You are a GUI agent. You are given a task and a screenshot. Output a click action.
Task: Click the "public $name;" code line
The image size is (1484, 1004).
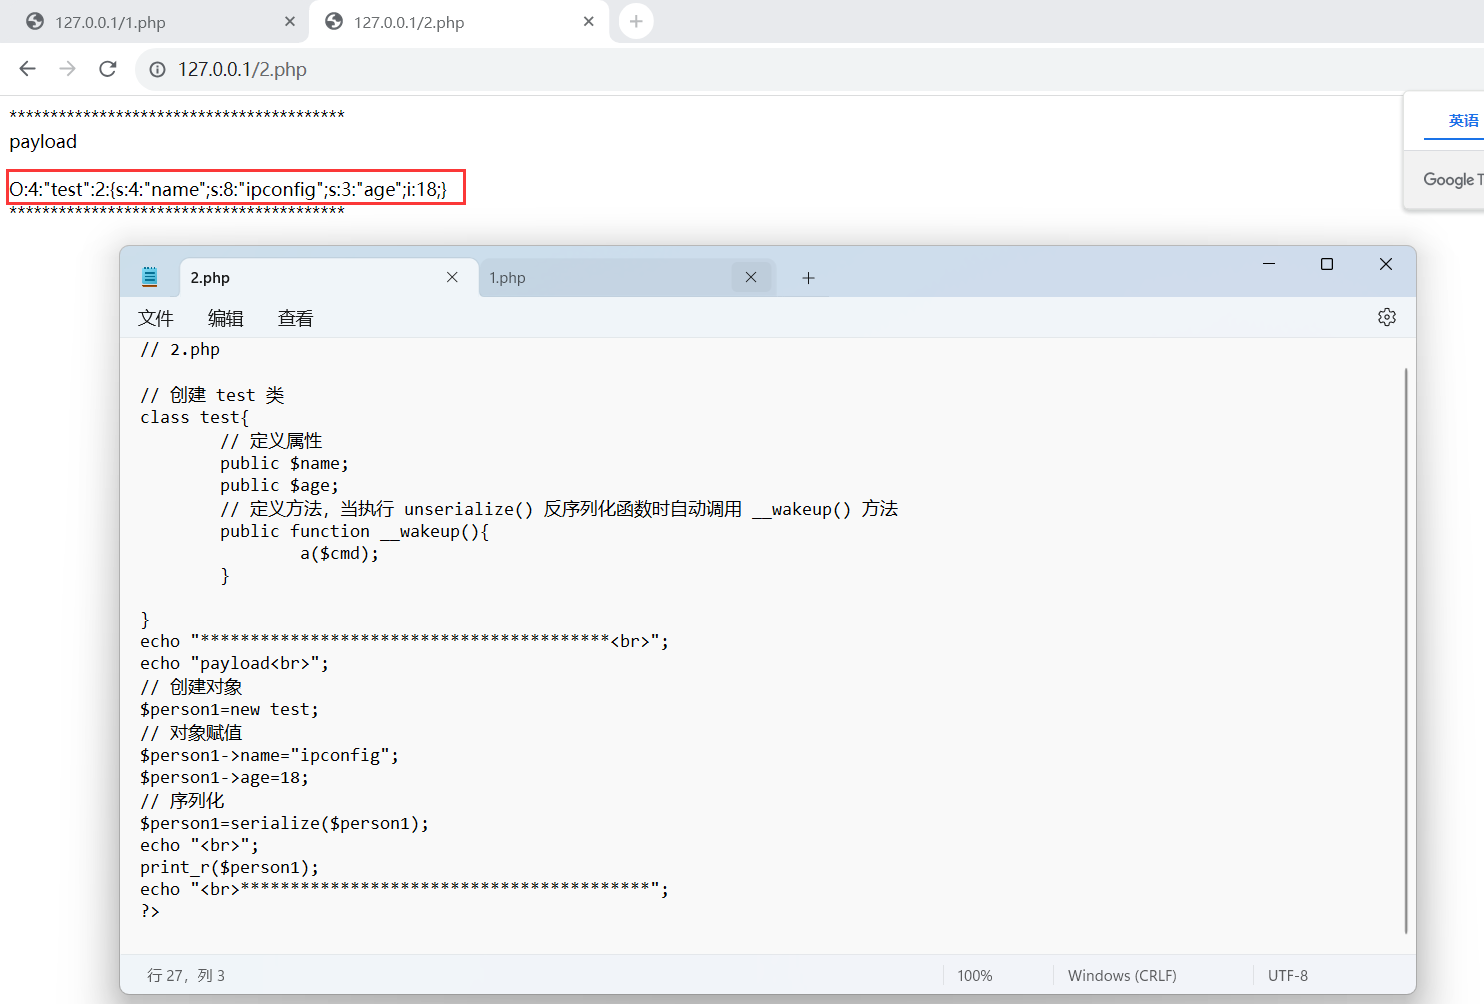click(x=285, y=463)
